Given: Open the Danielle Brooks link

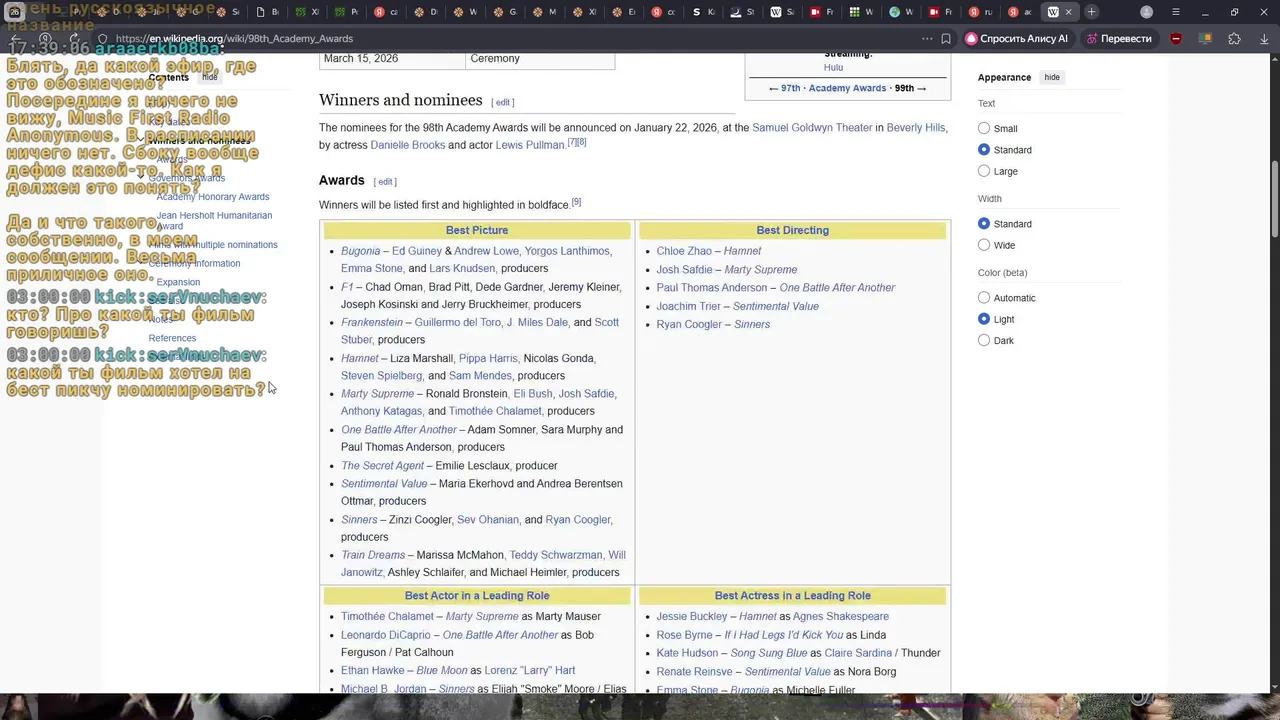Looking at the screenshot, I should (x=408, y=145).
